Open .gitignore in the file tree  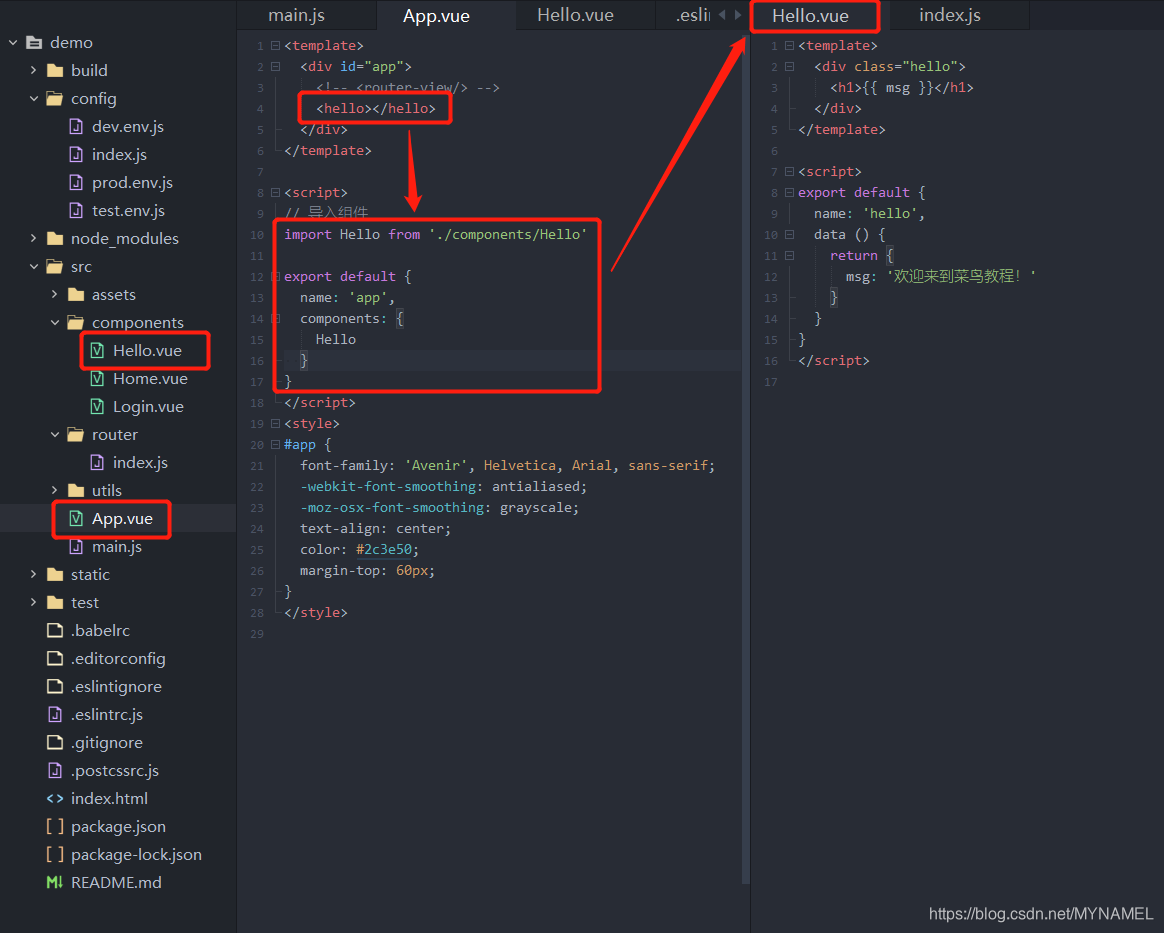[x=106, y=742]
